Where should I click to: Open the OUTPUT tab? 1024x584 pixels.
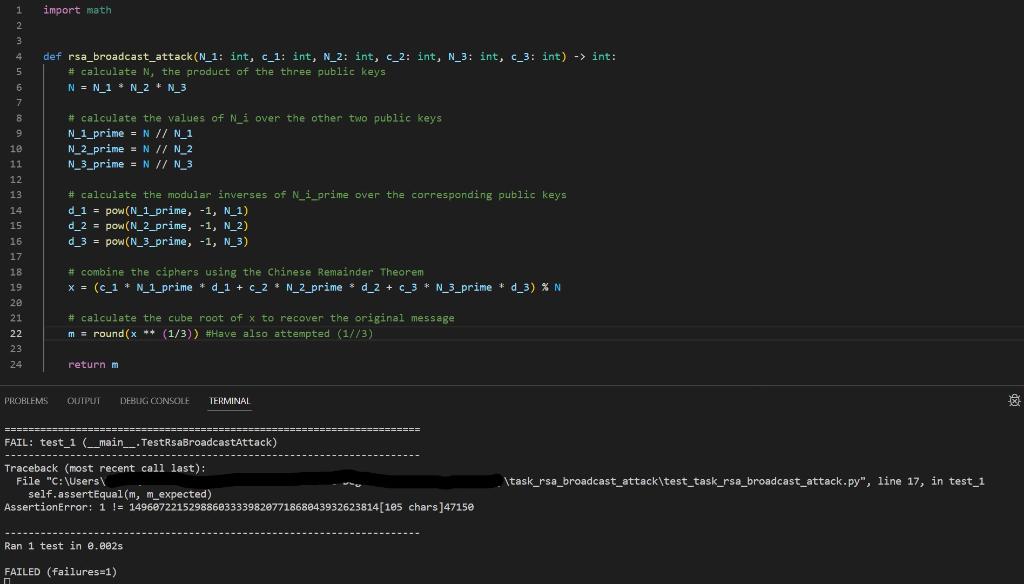pyautogui.click(x=83, y=400)
